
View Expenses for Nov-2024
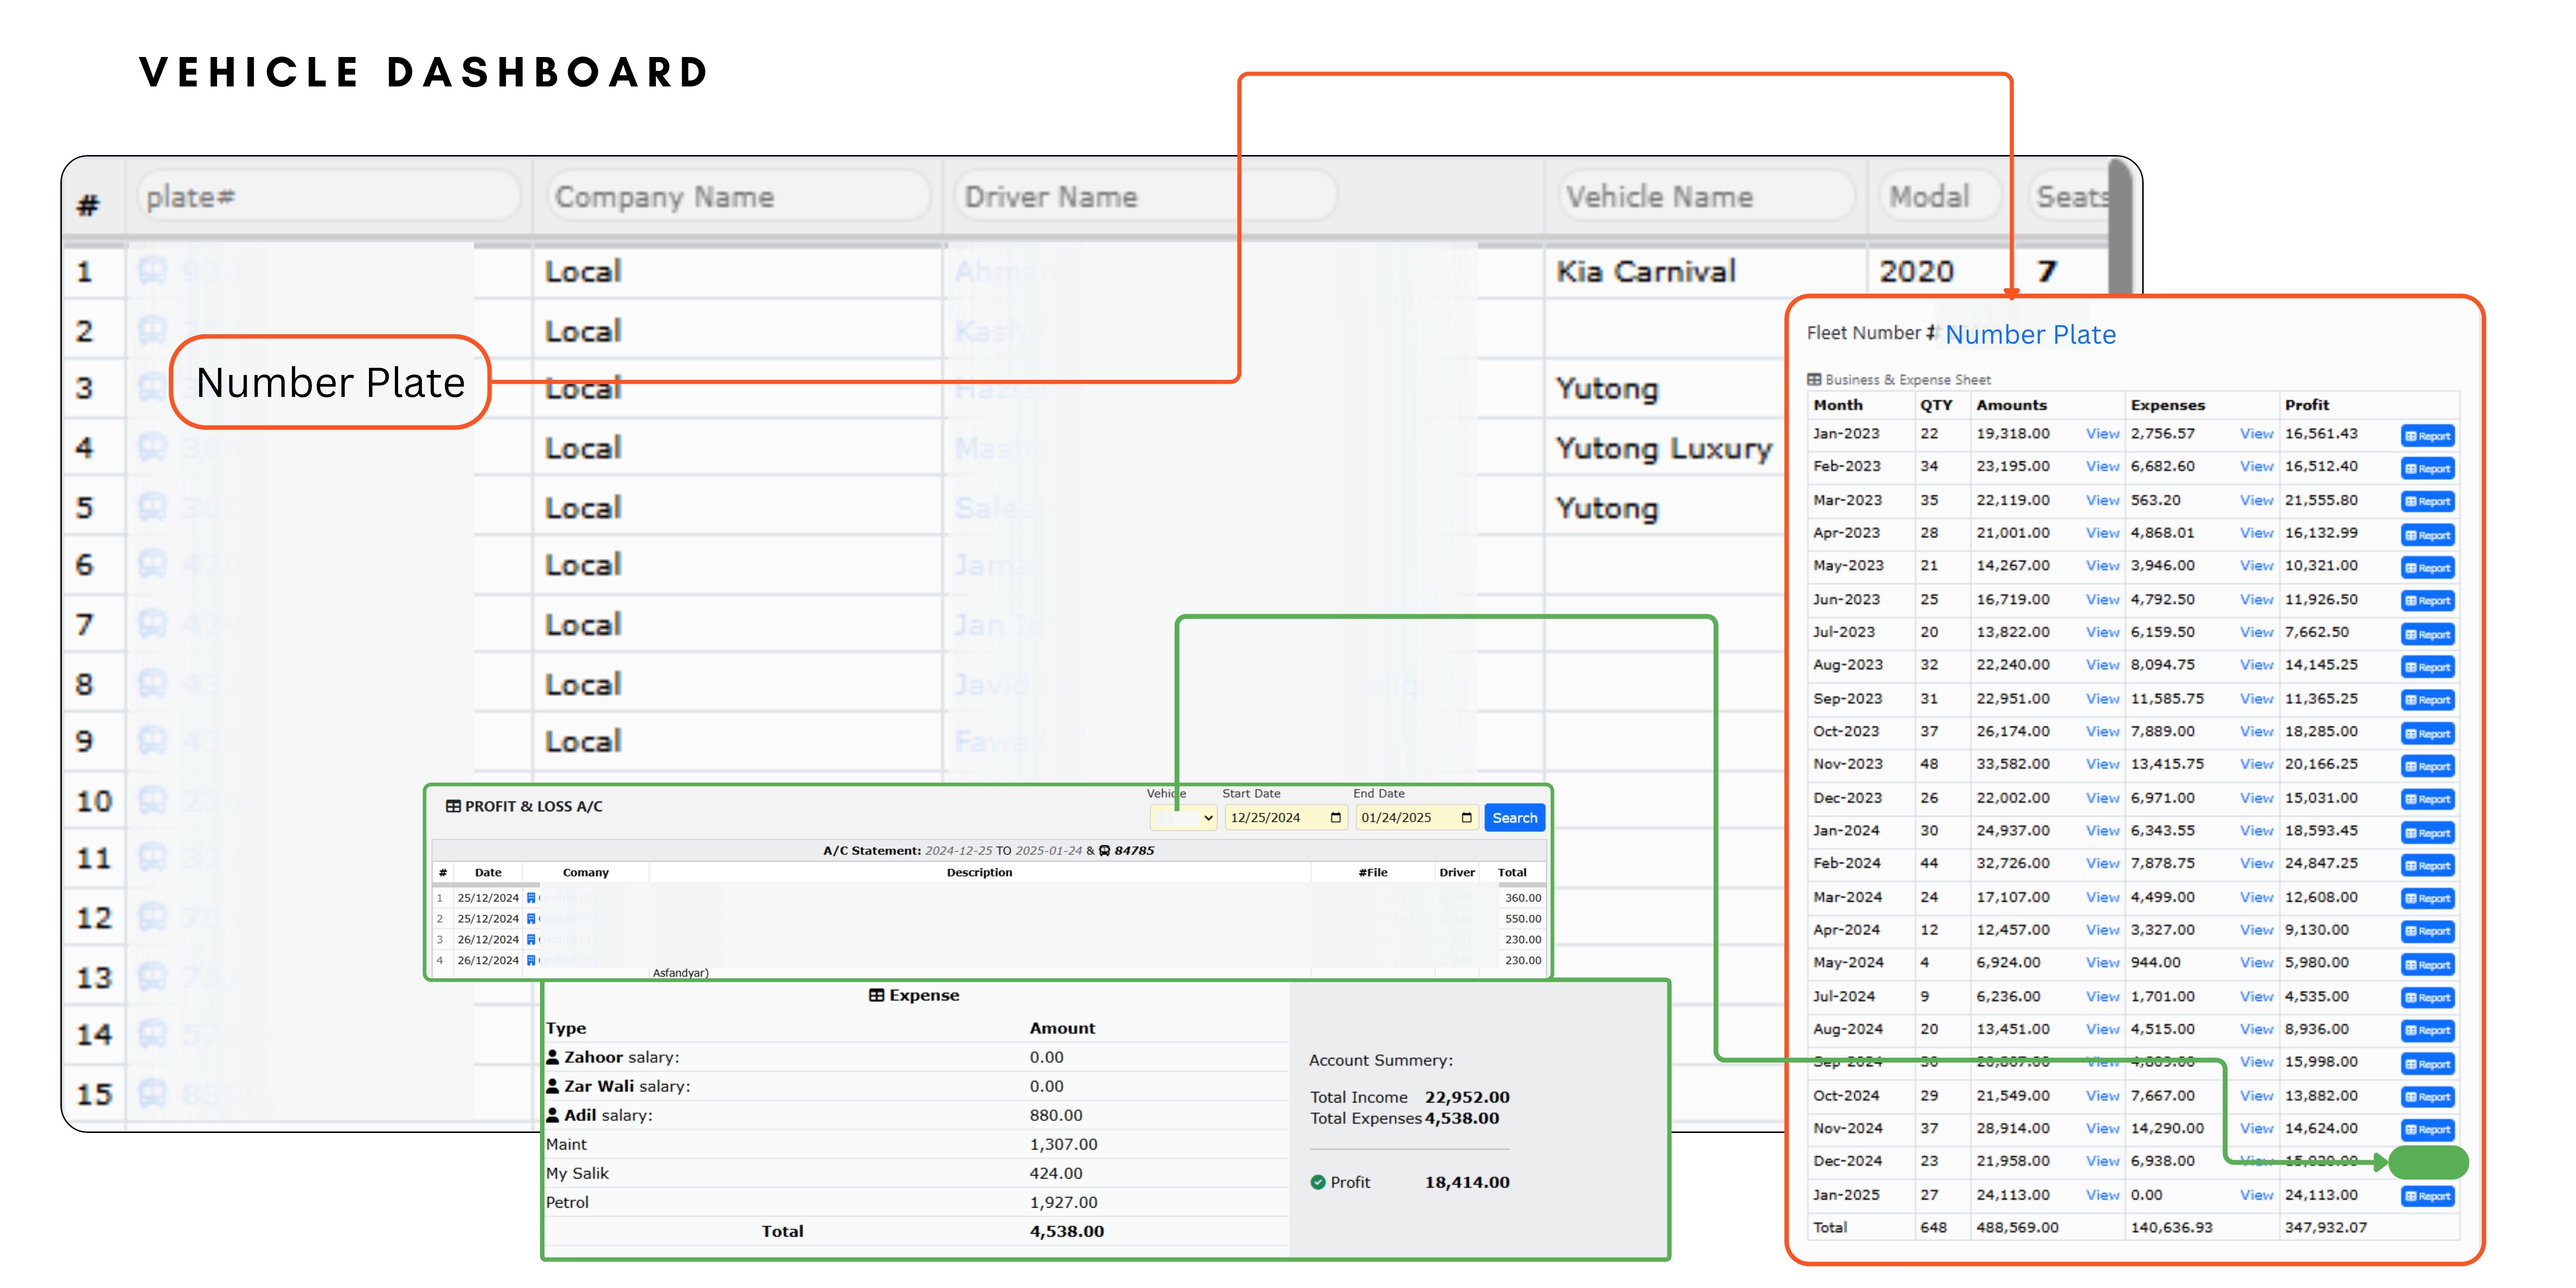2256,1128
